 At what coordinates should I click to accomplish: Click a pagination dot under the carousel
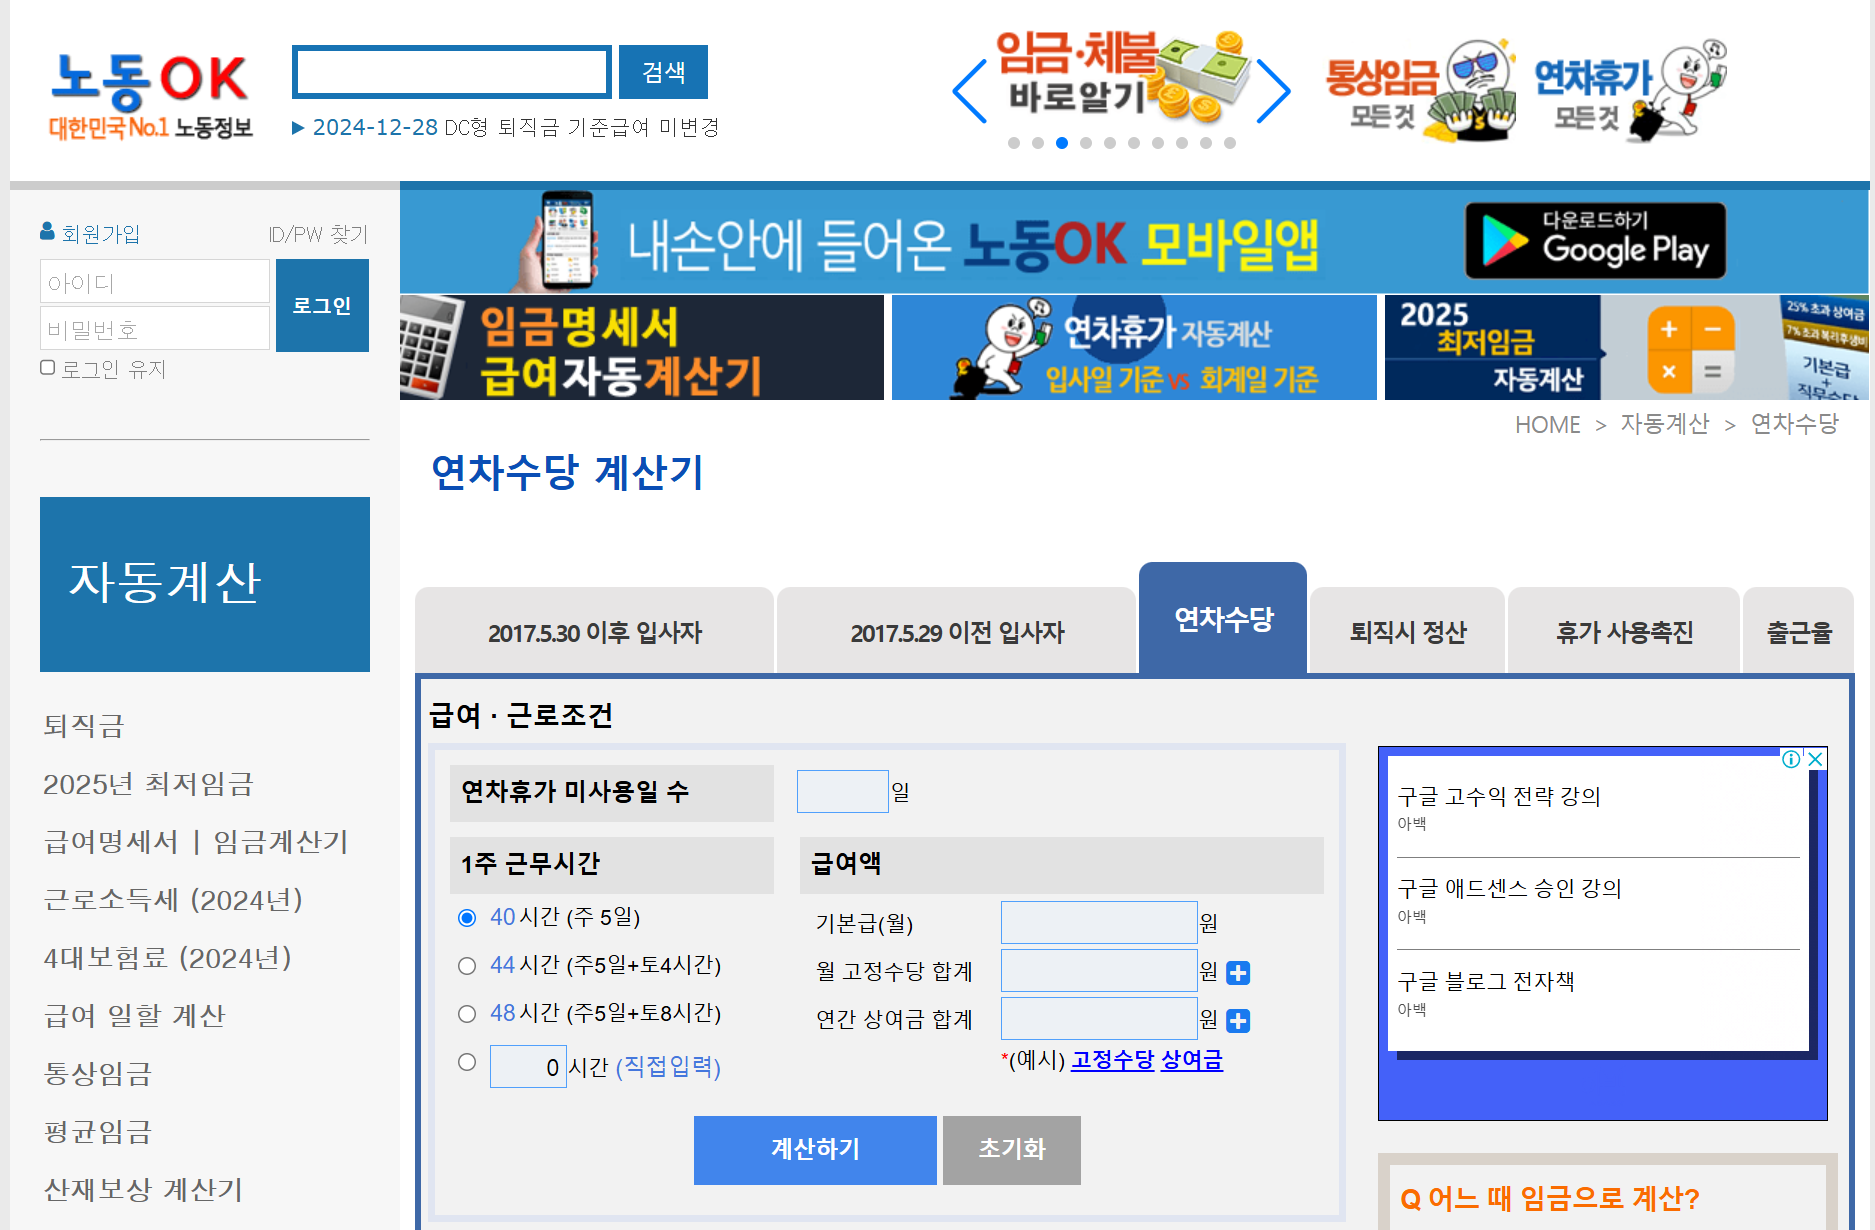[x=1061, y=143]
